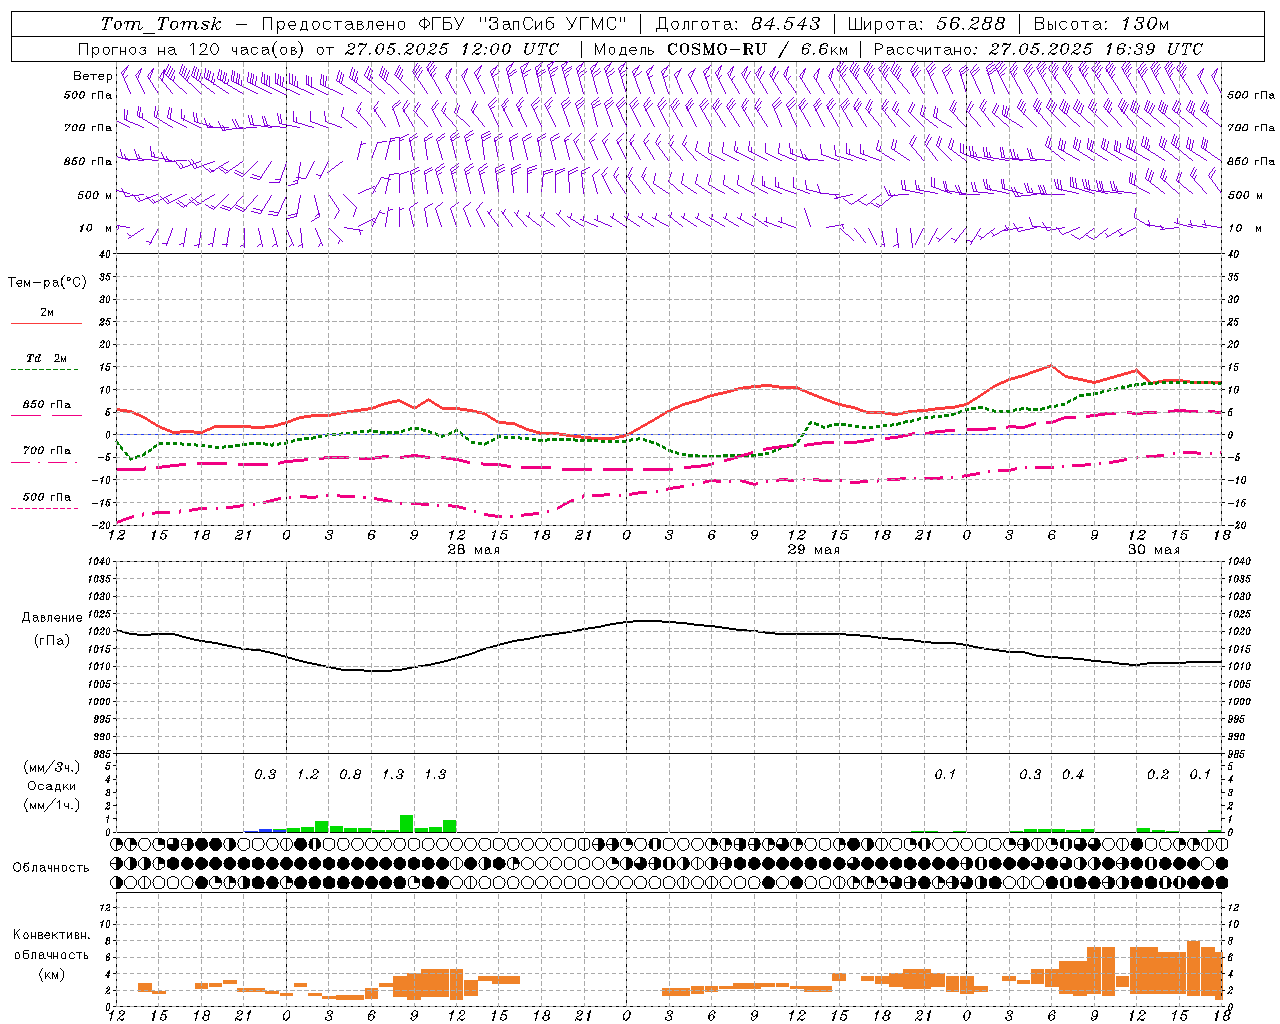Click the 29 мая date label
The height and width of the screenshot is (1024, 1280).
point(814,550)
